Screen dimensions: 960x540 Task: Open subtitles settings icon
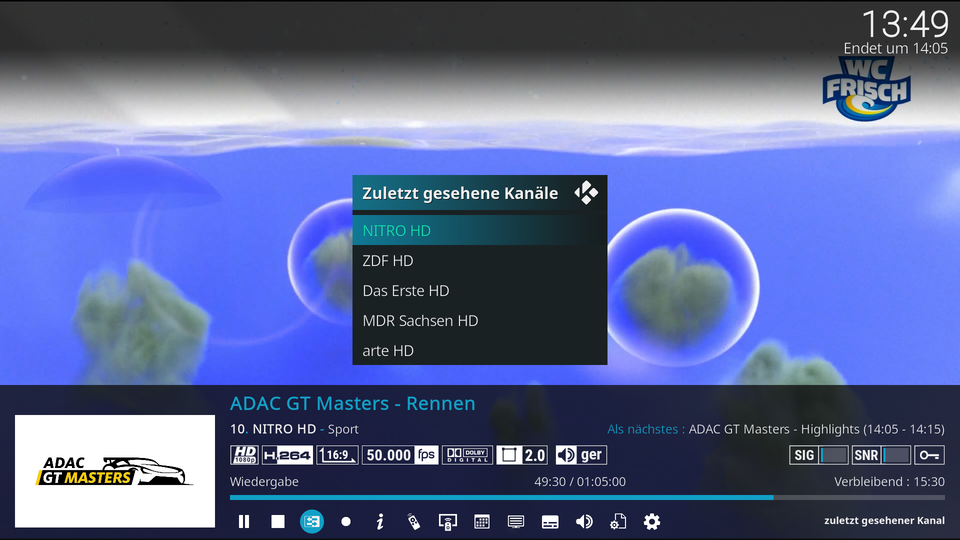[550, 522]
